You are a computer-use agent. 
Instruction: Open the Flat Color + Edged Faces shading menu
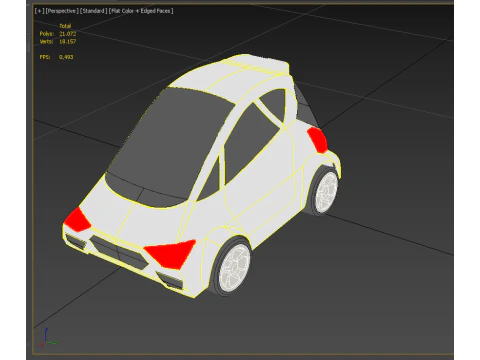141,11
